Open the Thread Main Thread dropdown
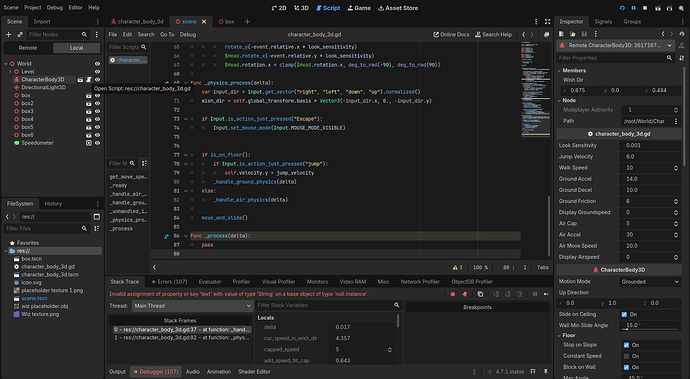This screenshot has width=690, height=379. coord(192,306)
